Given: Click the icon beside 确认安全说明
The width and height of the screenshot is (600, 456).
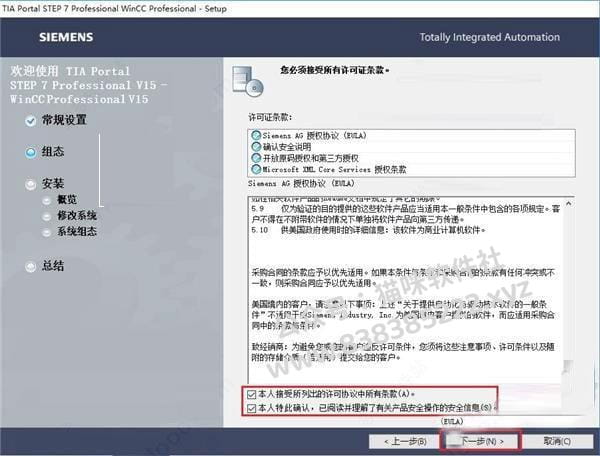Looking at the screenshot, I should pyautogui.click(x=256, y=147).
